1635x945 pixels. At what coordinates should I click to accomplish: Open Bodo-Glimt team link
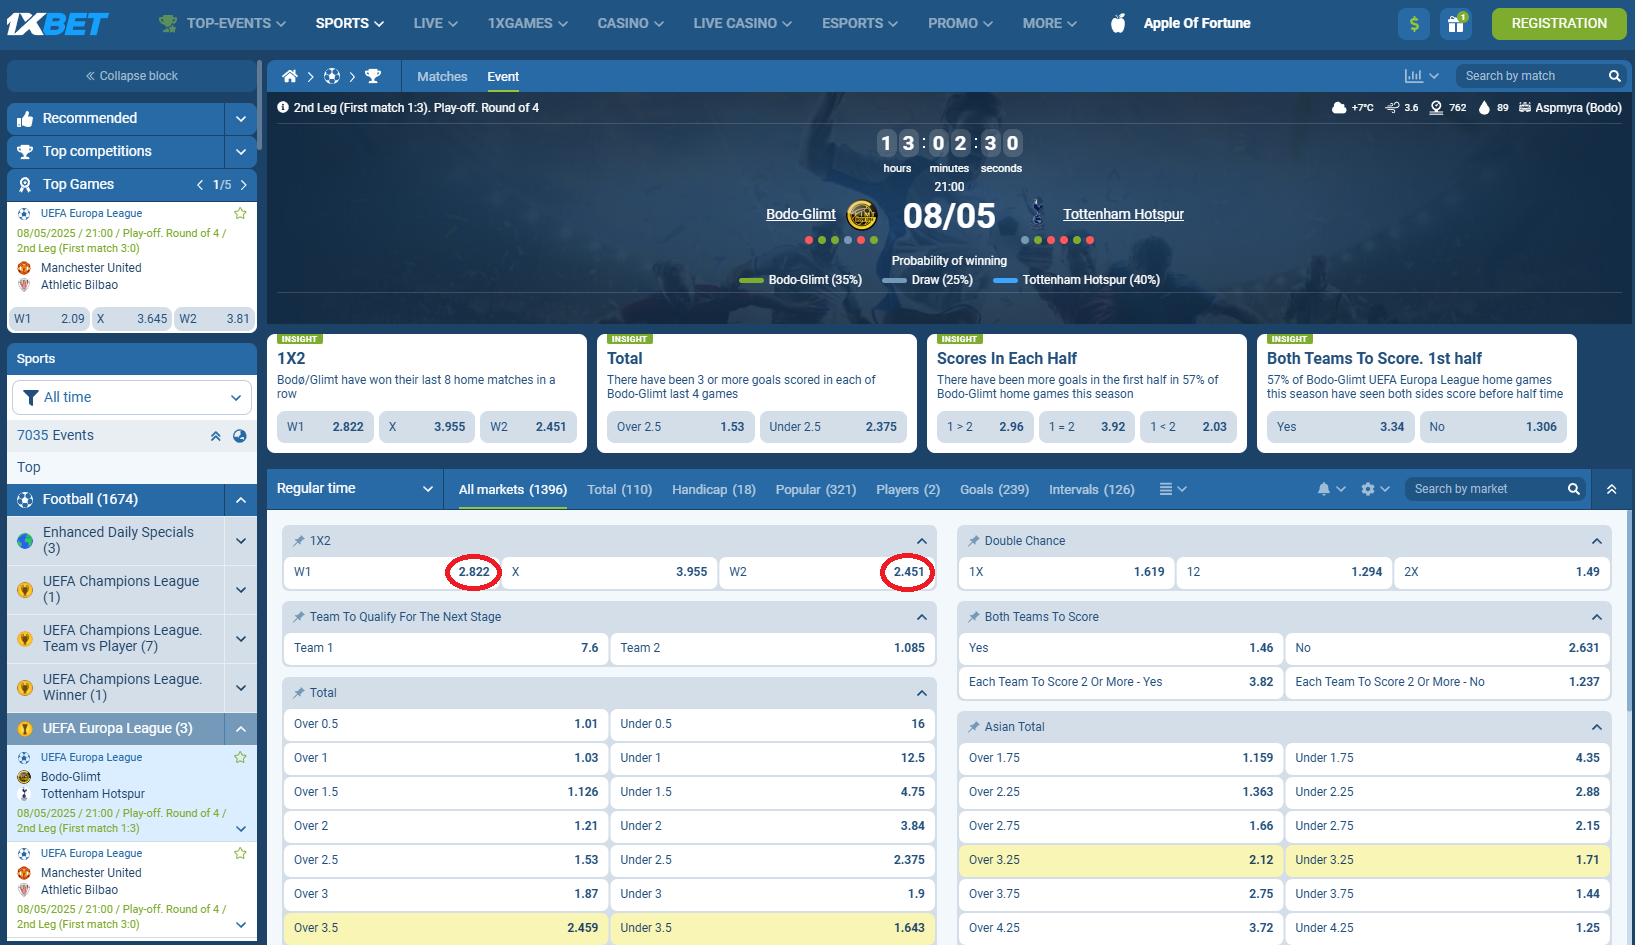801,214
